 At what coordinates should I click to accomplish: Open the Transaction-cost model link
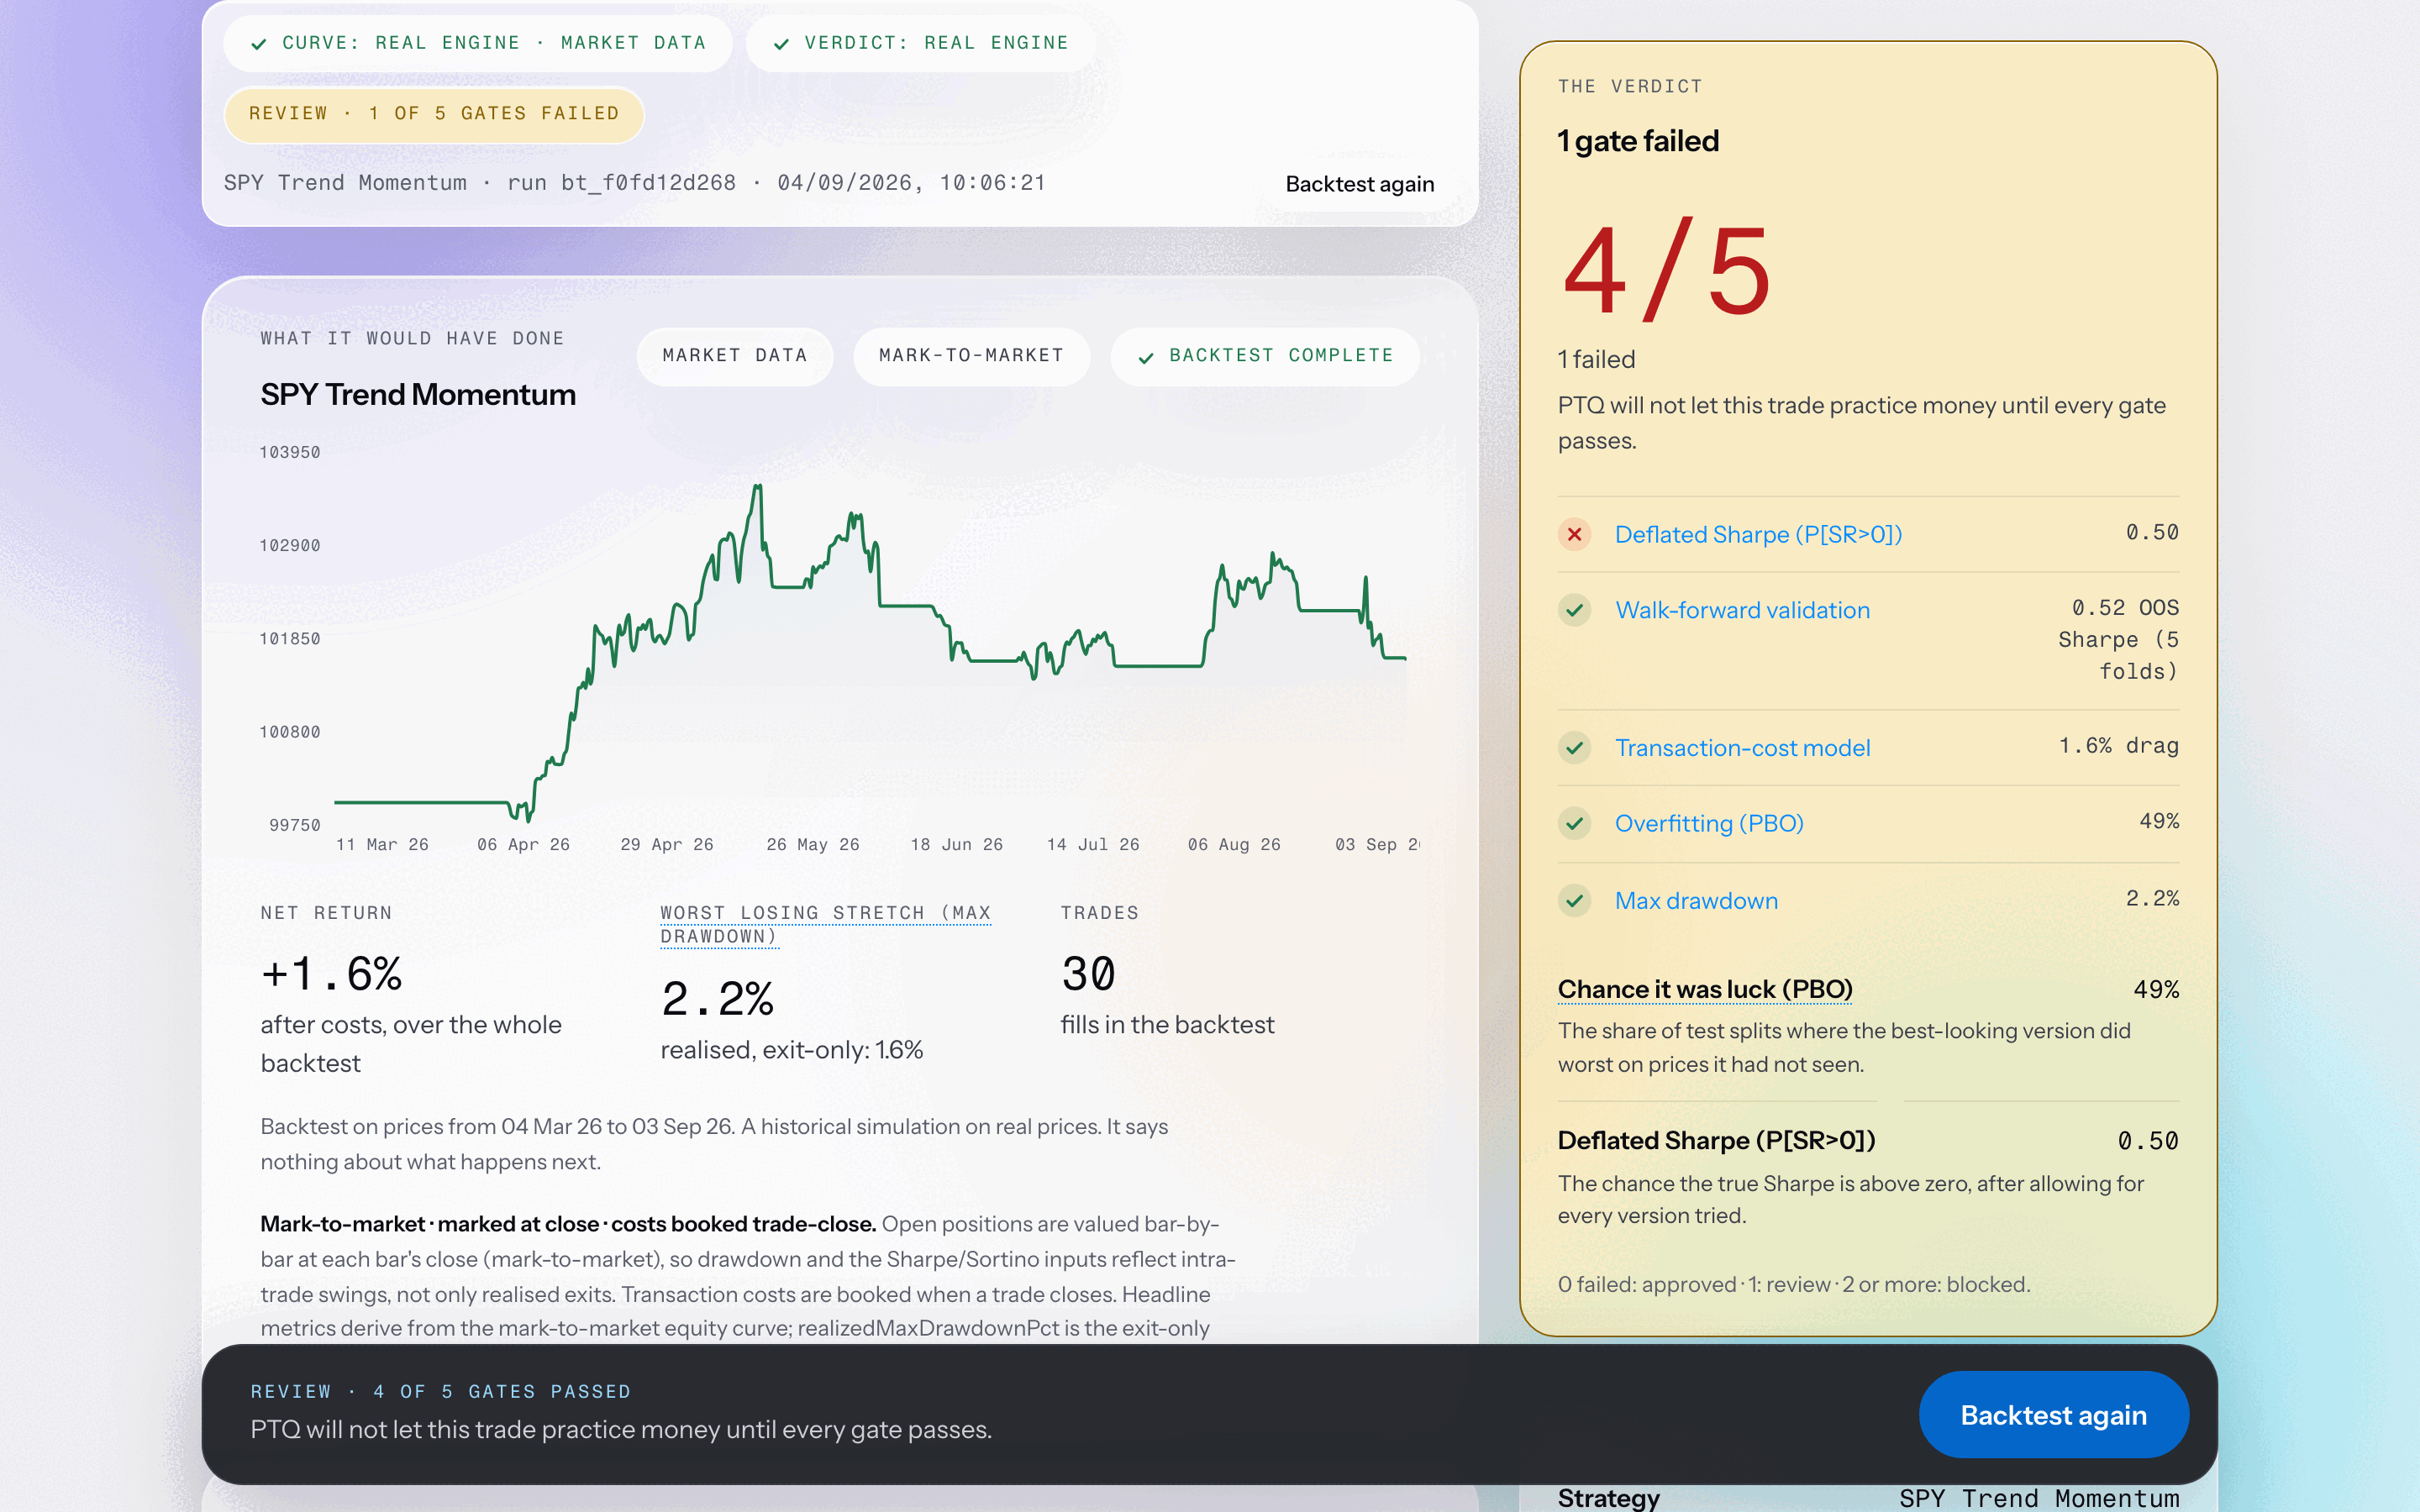[x=1742, y=748]
